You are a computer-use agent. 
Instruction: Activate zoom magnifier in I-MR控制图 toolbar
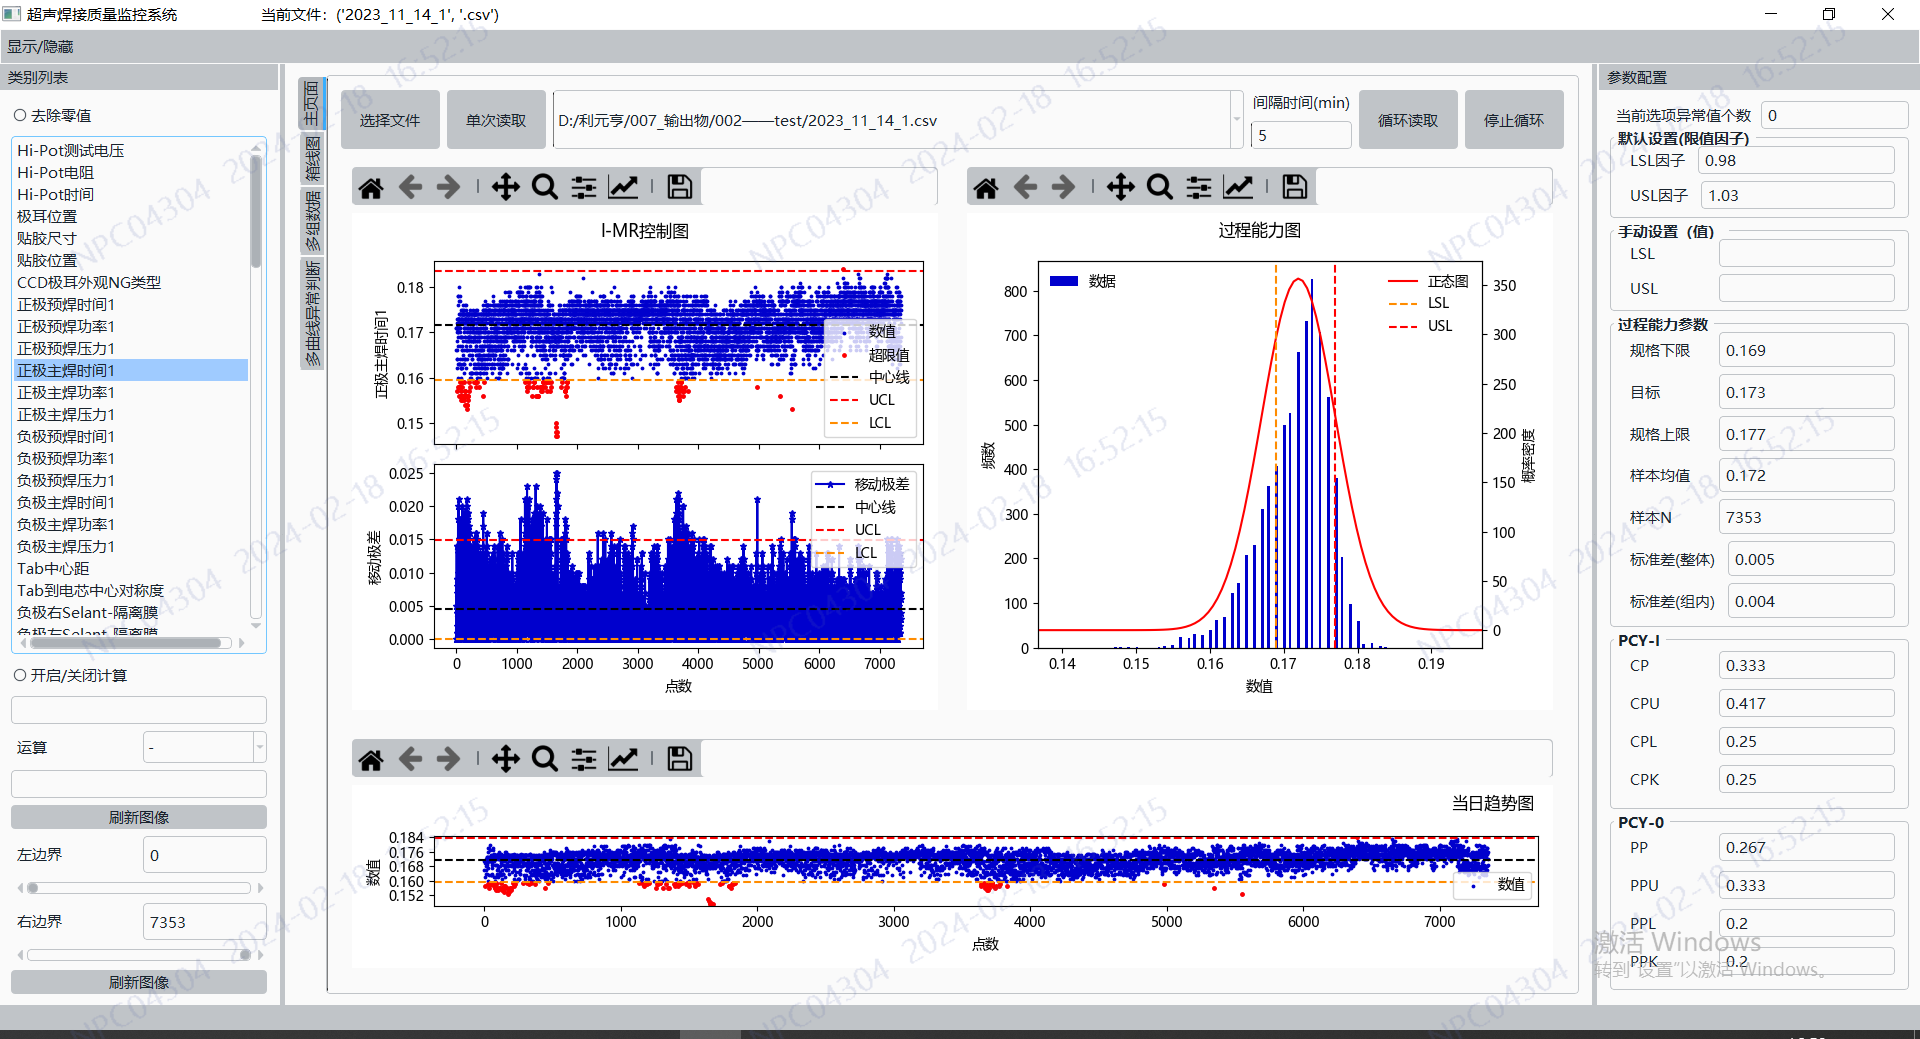[545, 187]
